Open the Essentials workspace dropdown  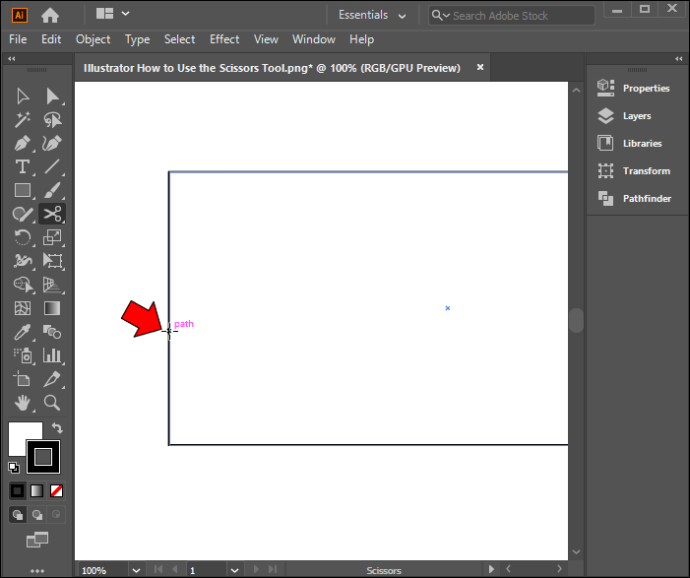coord(372,15)
